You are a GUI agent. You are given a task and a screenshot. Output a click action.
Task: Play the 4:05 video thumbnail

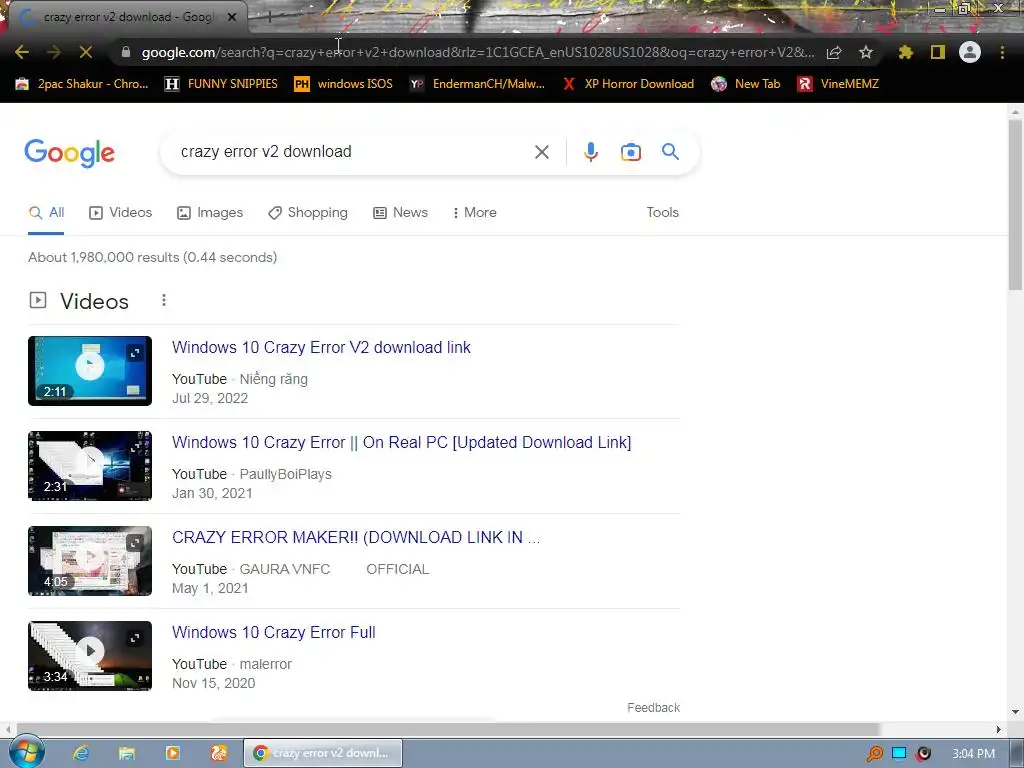(90, 561)
